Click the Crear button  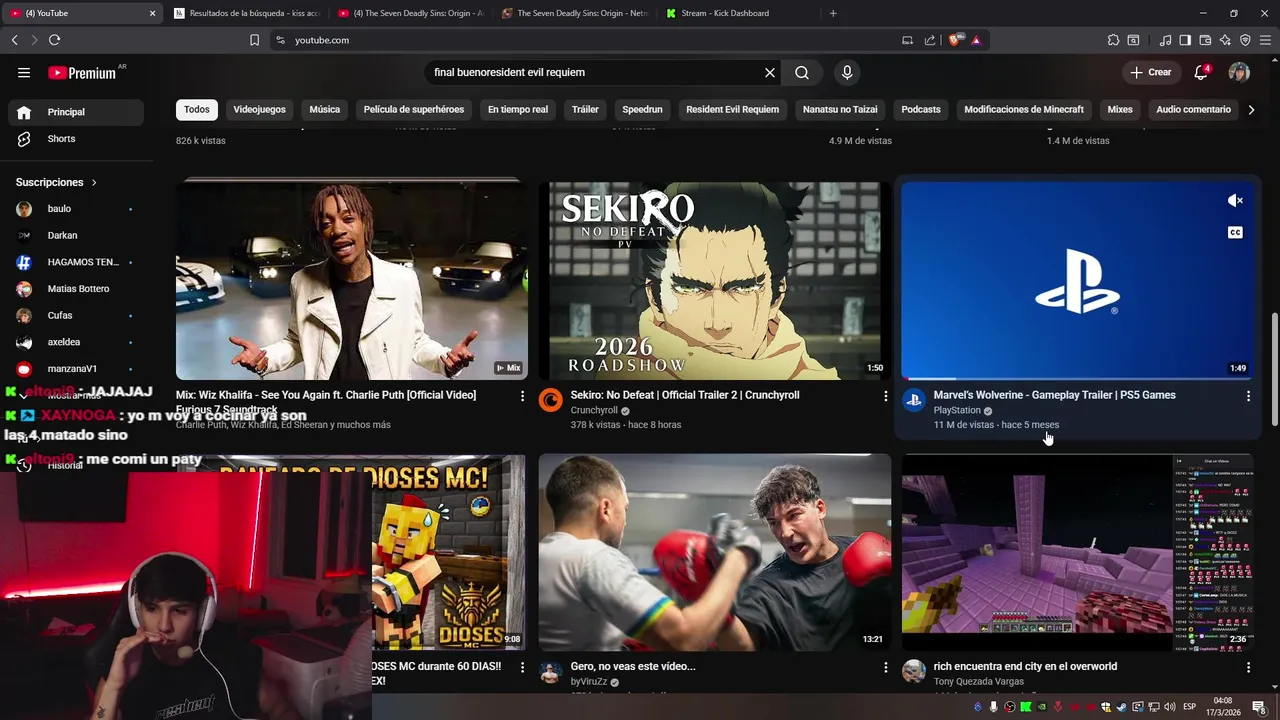point(1151,72)
